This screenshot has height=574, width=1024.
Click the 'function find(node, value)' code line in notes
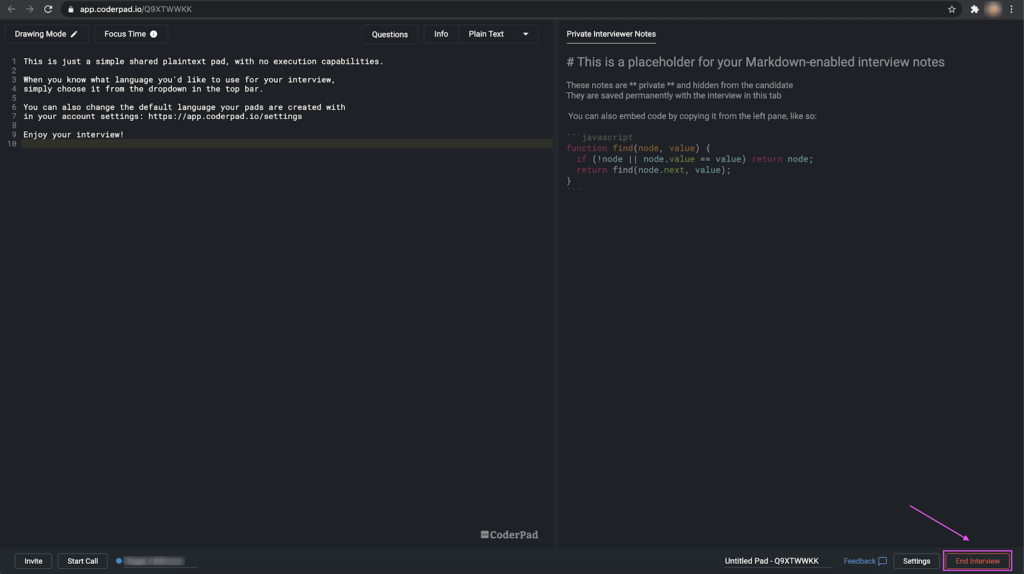coord(638,148)
